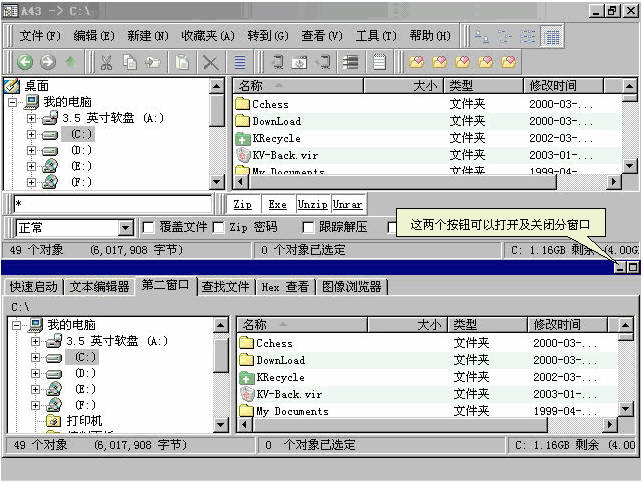Expand (E:) drive node in 第二窗口 tree
The image size is (643, 483).
pyautogui.click(x=35, y=389)
